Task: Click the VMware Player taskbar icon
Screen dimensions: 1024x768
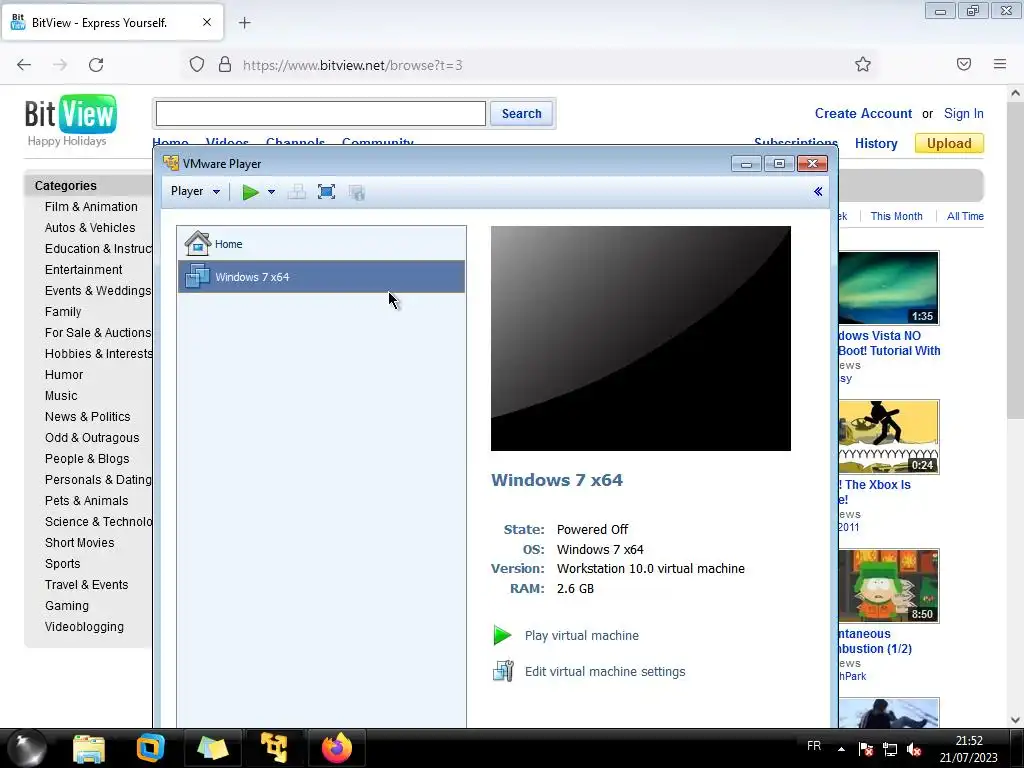Action: pos(274,748)
